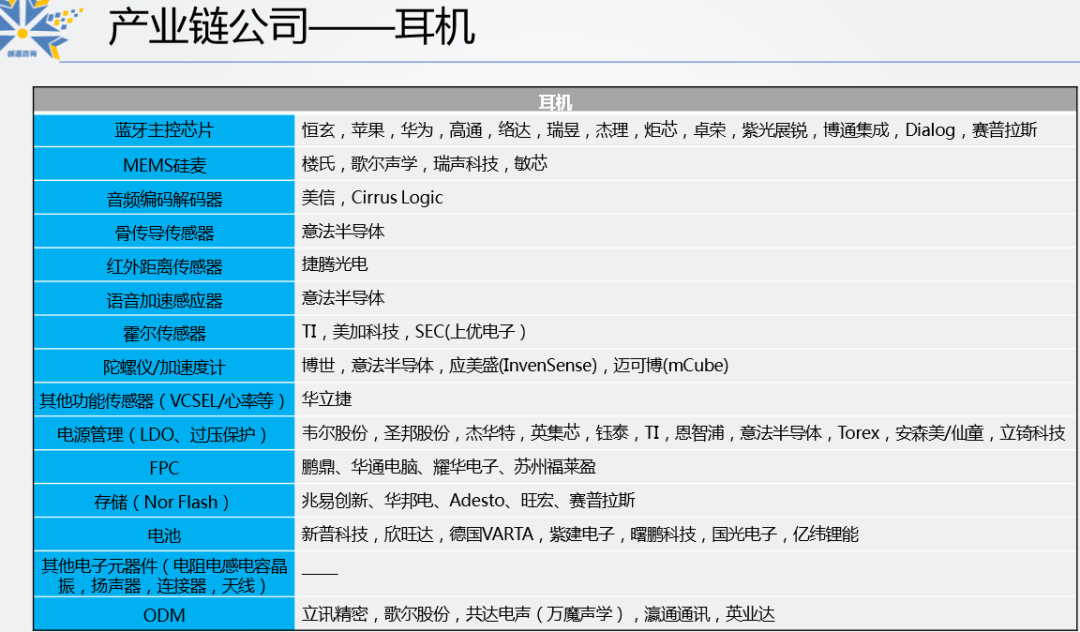1080x632 pixels.
Task: Select the 霍尔传感器 row label
Action: coord(164,333)
